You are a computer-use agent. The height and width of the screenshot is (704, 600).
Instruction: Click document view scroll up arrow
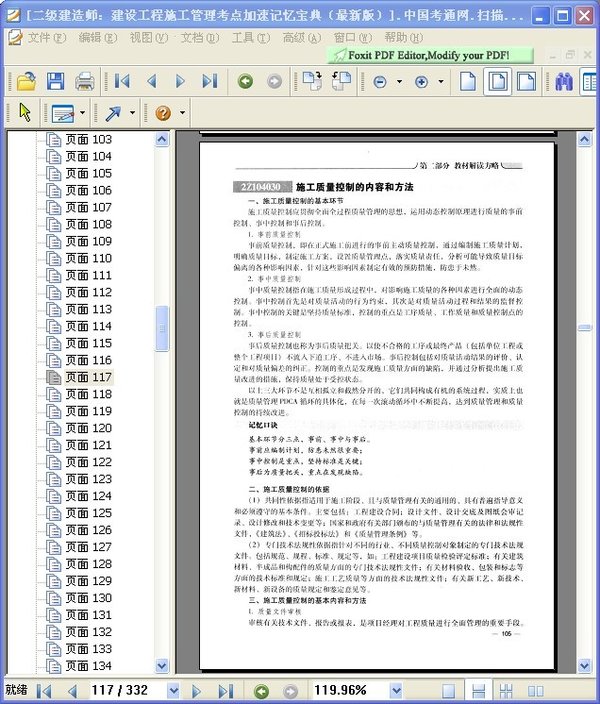click(584, 140)
